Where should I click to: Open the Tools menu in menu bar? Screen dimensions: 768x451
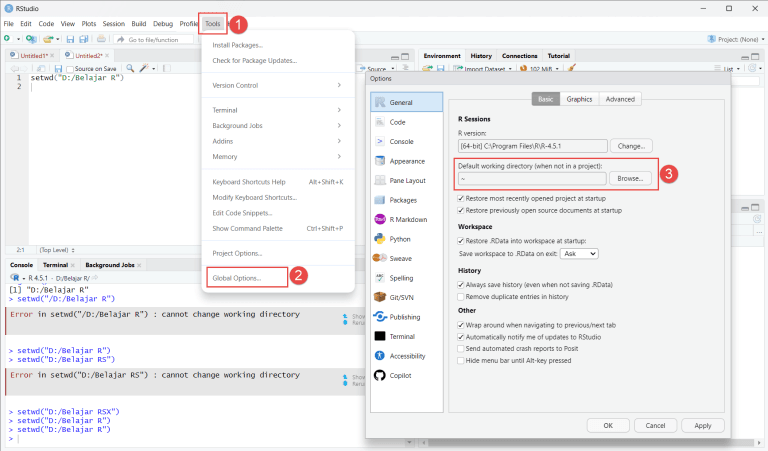point(213,24)
